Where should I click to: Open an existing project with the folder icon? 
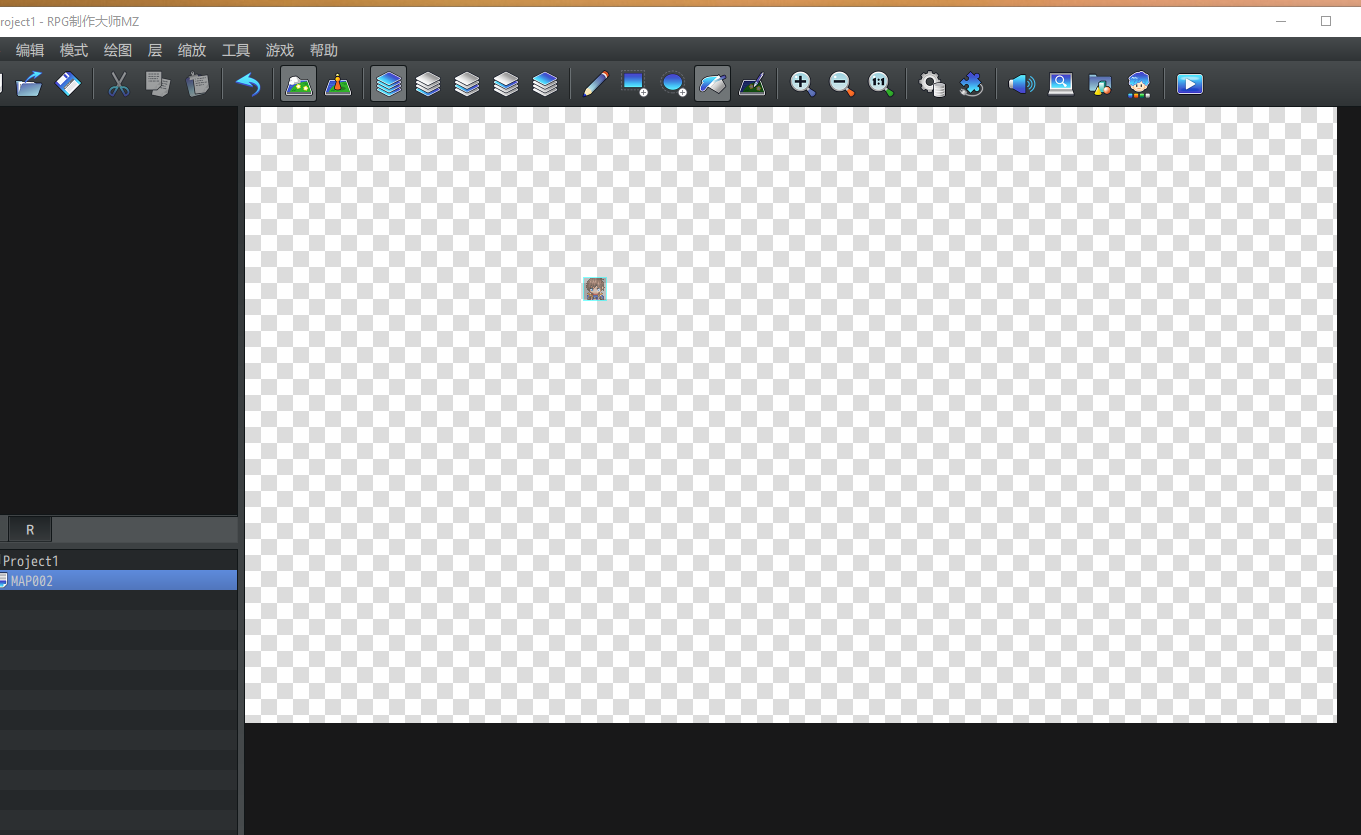(x=29, y=84)
